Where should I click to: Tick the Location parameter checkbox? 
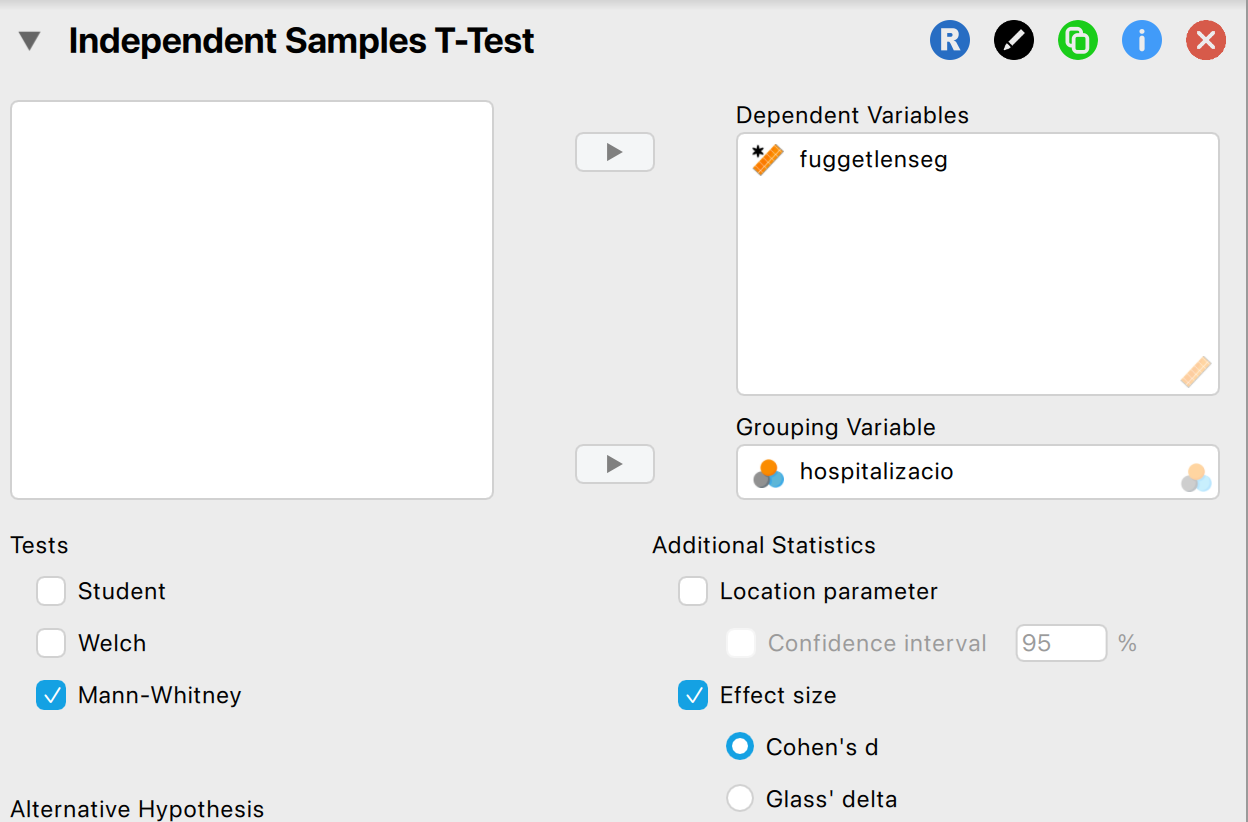point(693,592)
